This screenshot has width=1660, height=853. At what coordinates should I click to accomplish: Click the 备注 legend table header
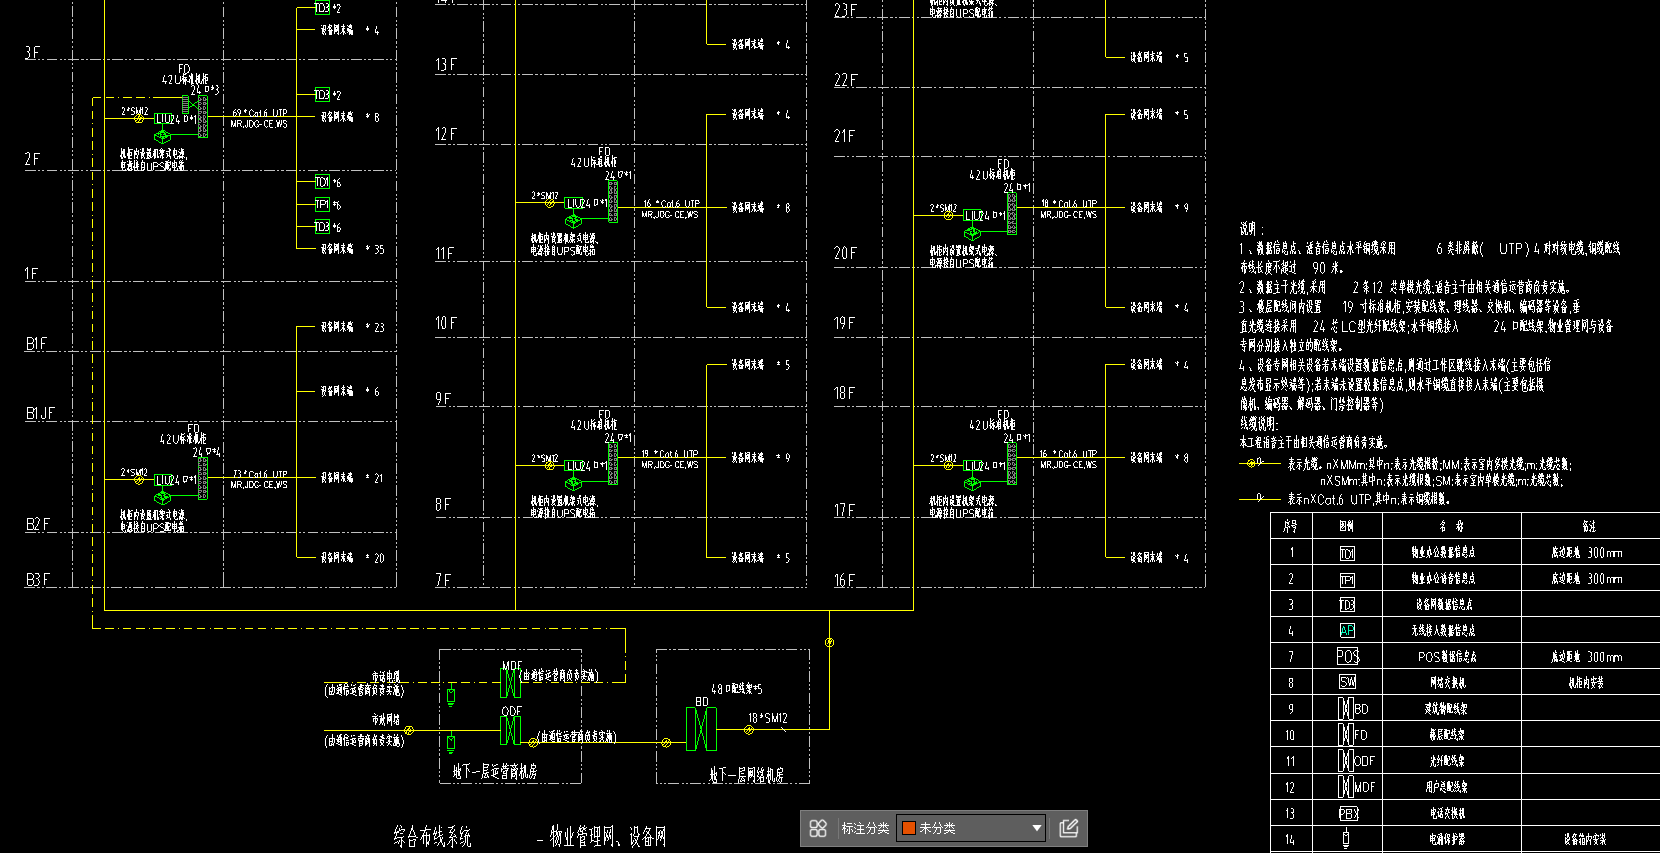point(1589,526)
